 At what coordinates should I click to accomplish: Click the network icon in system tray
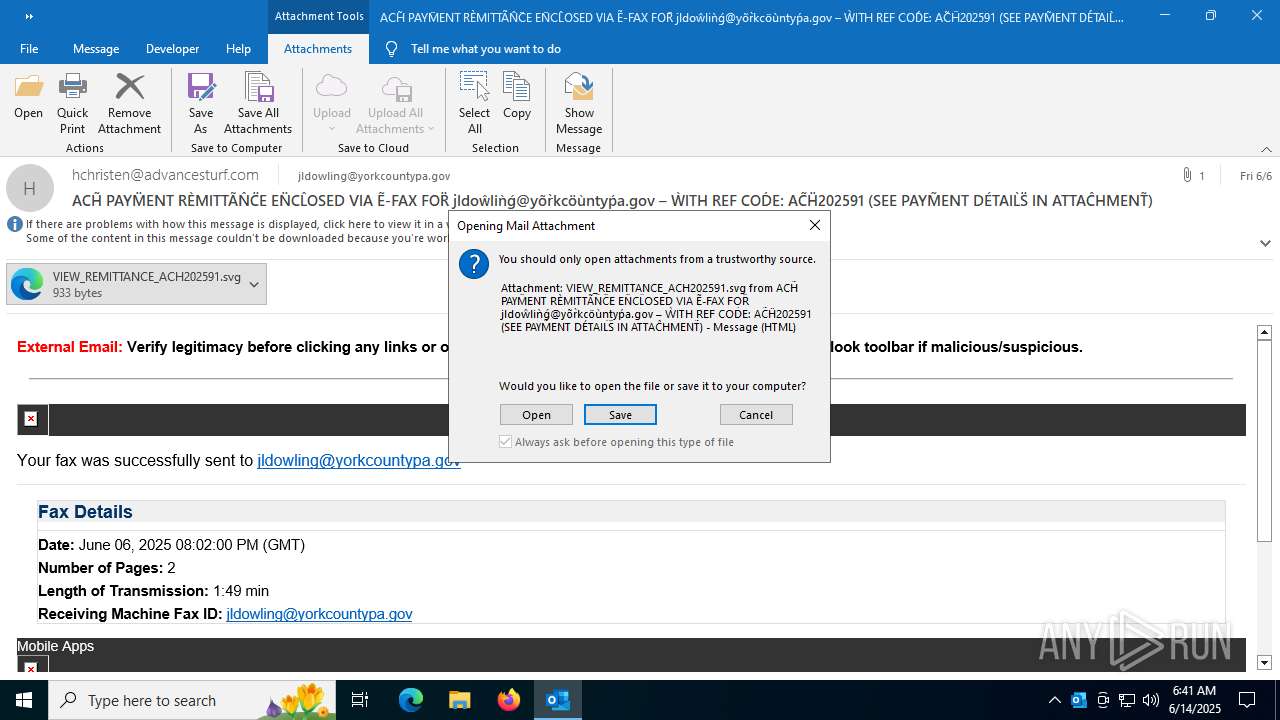point(1127,700)
